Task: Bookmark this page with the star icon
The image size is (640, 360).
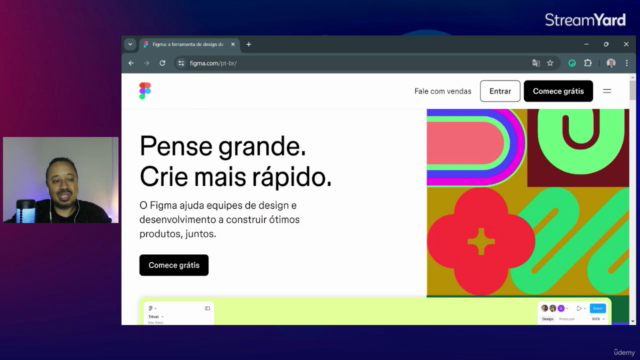Action: [x=550, y=63]
